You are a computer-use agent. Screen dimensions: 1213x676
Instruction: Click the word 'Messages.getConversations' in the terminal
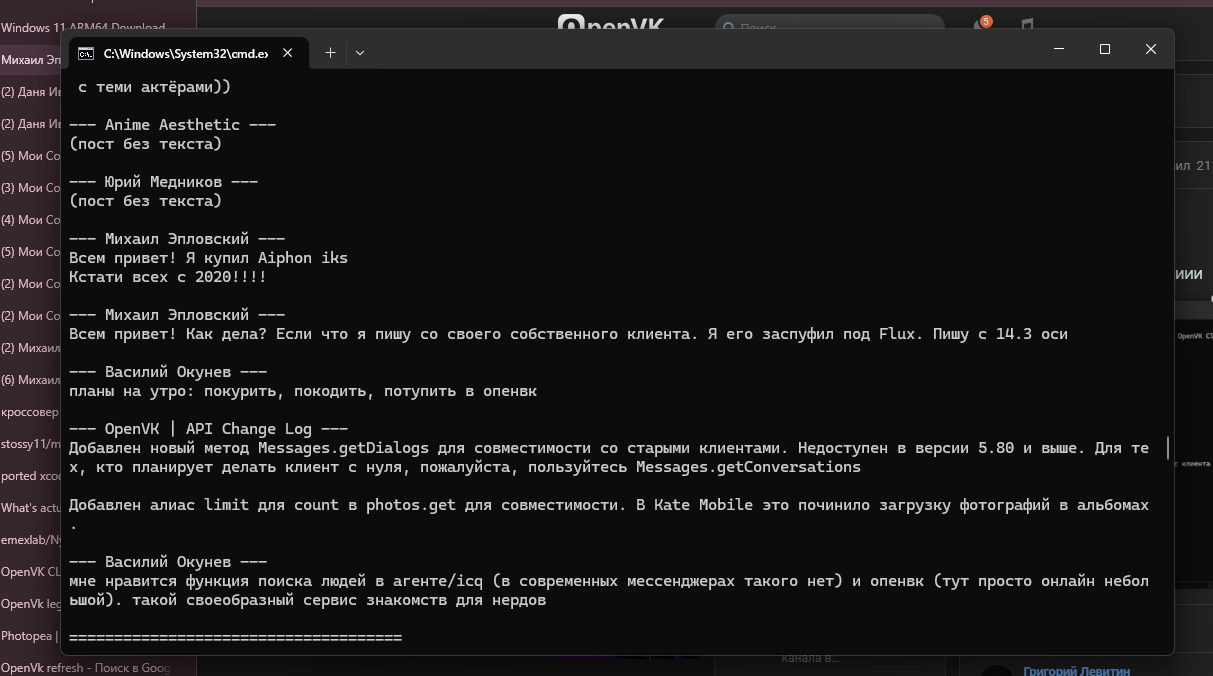click(x=748, y=467)
